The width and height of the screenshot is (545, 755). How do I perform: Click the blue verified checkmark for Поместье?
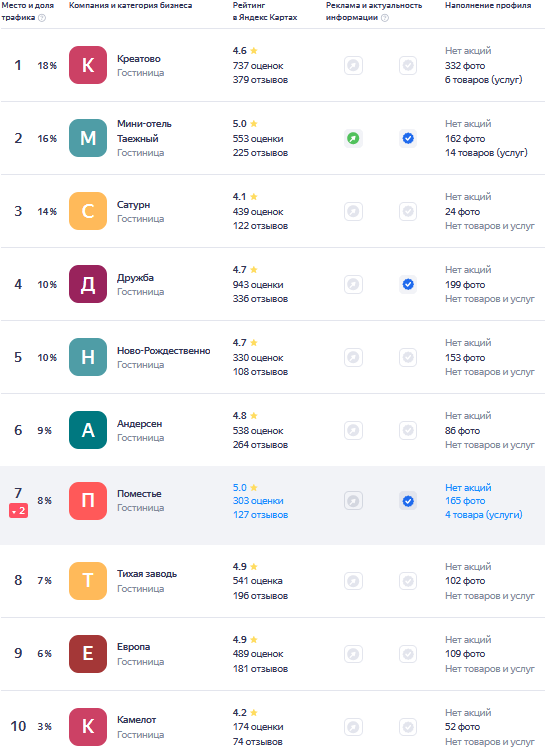[408, 501]
